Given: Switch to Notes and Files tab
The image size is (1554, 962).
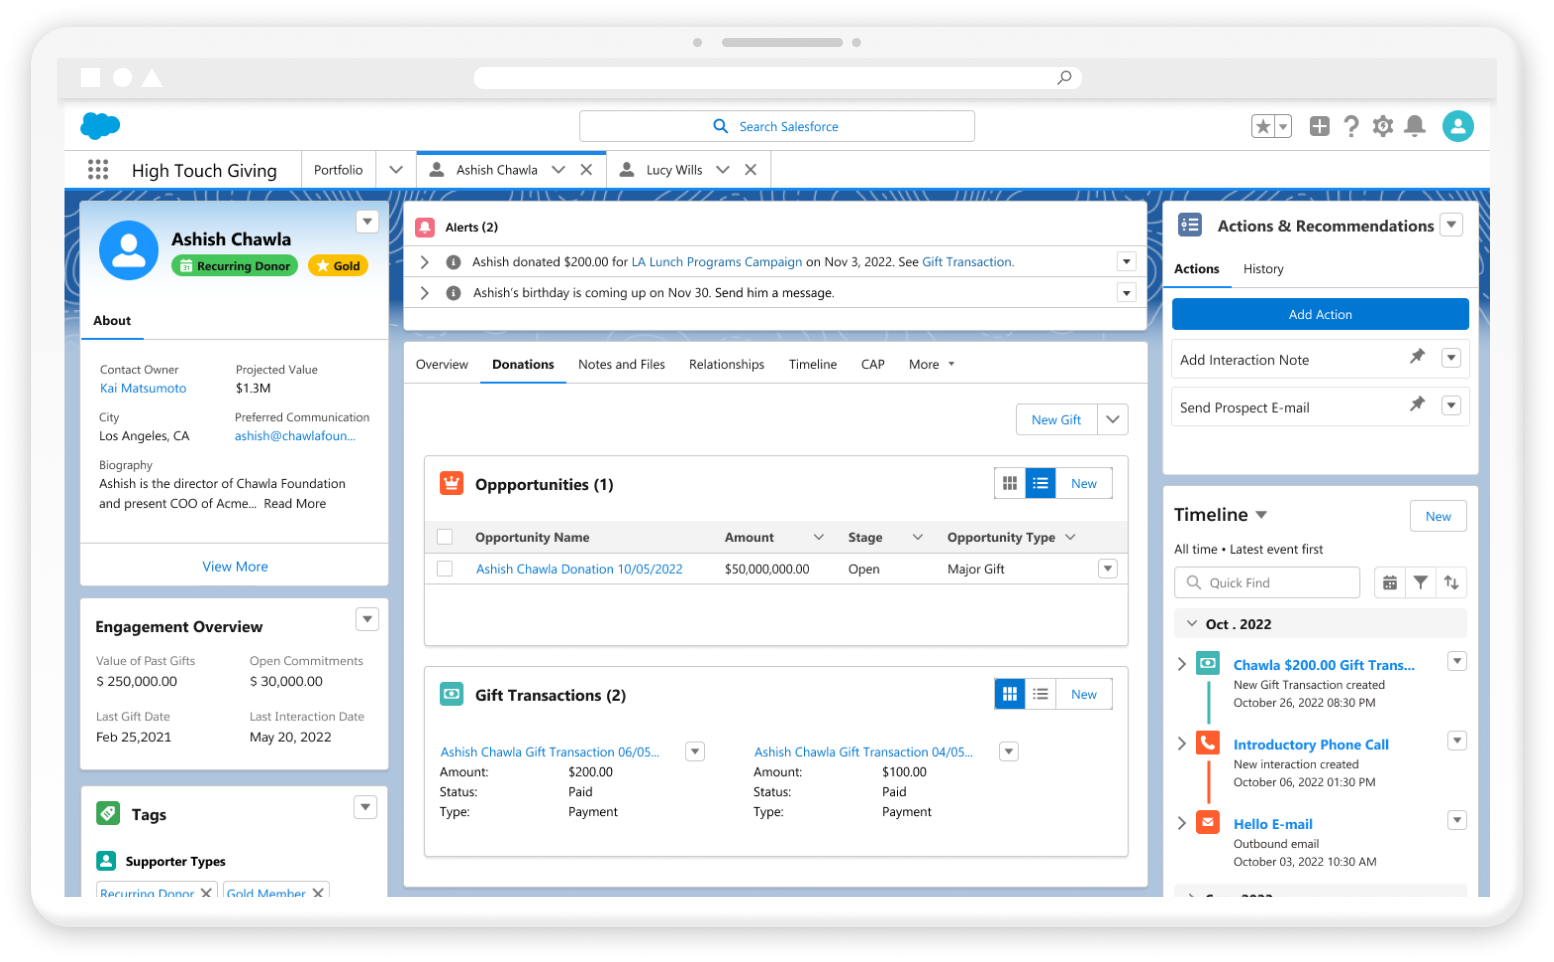Looking at the screenshot, I should 621,364.
